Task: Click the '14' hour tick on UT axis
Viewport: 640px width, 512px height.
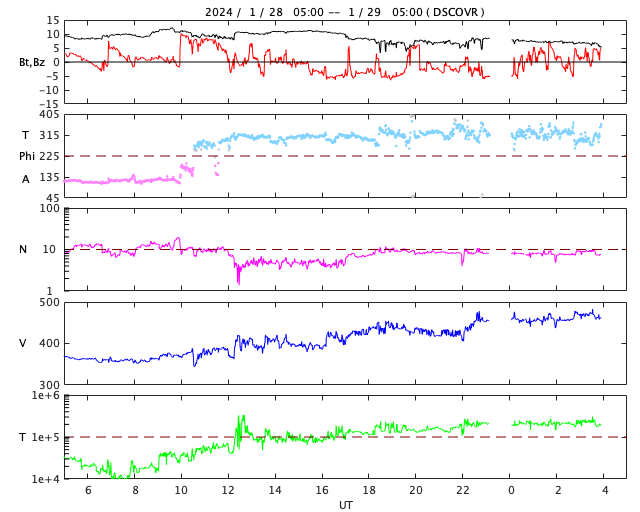Action: 275,490
